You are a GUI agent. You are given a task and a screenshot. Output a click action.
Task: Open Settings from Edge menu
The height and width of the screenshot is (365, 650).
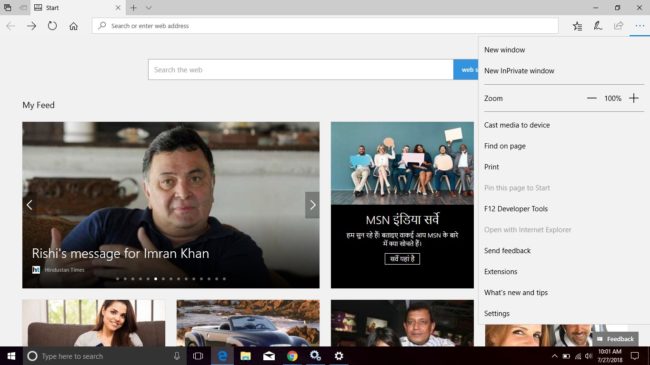pos(497,314)
